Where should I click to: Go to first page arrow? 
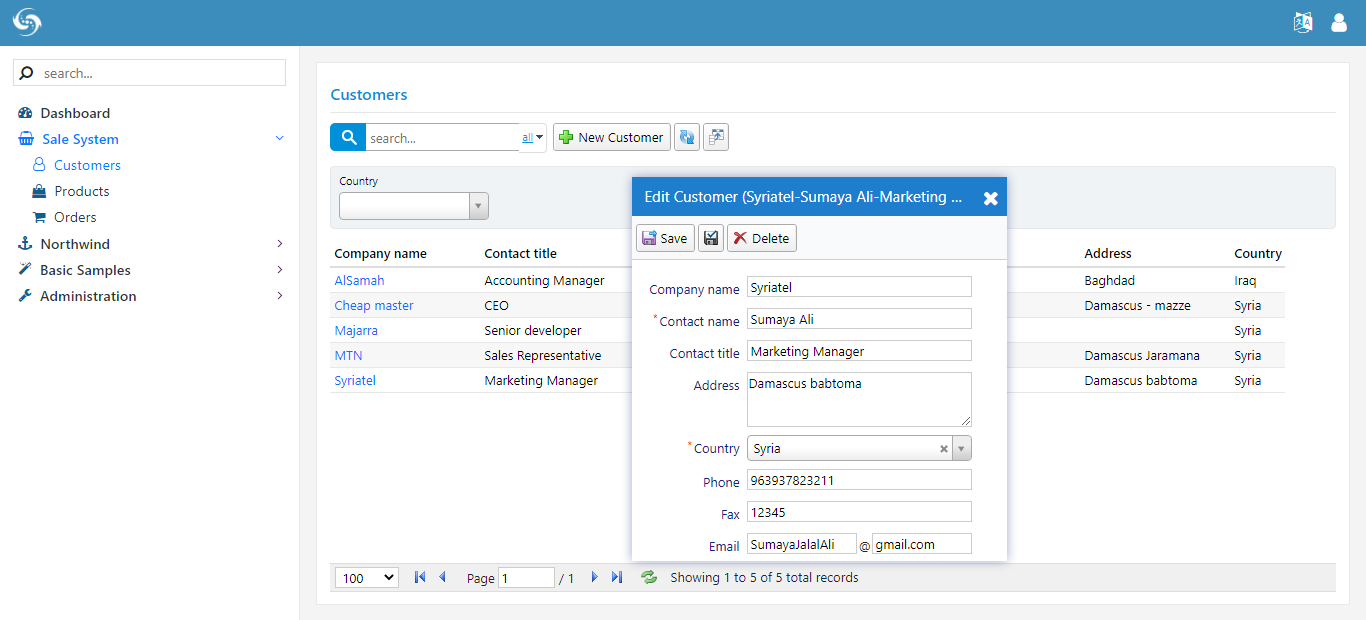click(x=420, y=577)
